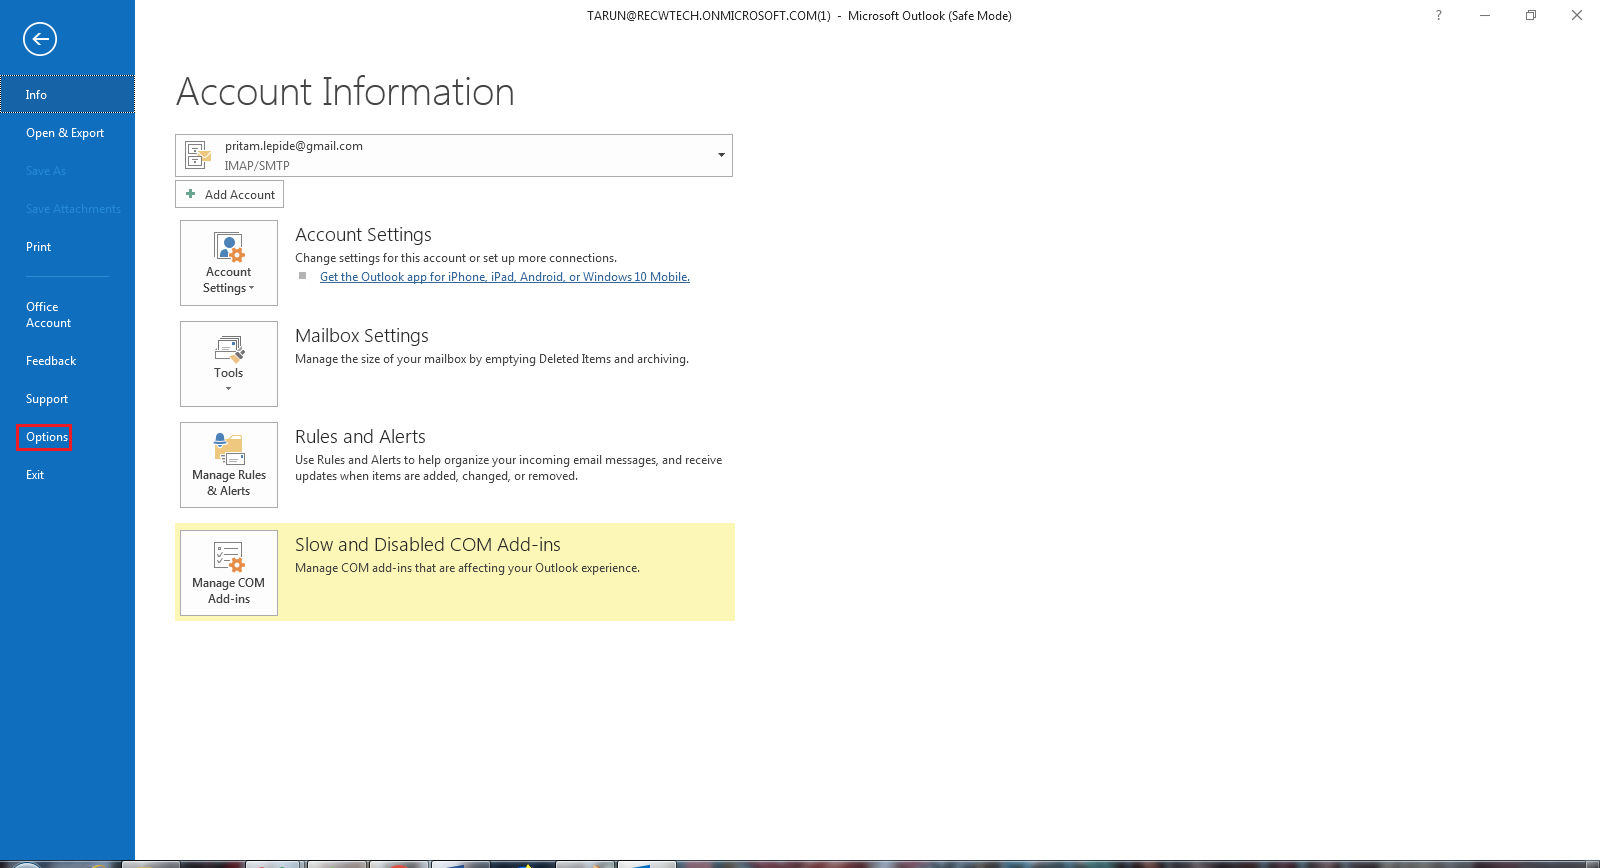Click the Account Settings section heading
The height and width of the screenshot is (868, 1600).
point(363,235)
